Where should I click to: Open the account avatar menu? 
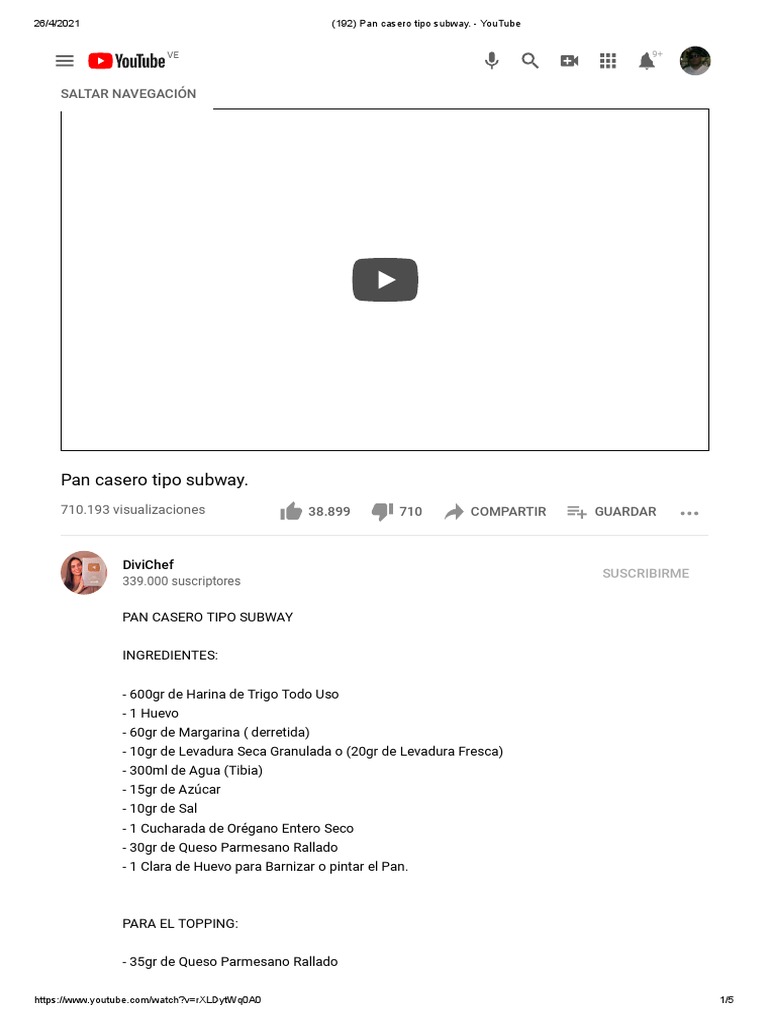click(695, 61)
